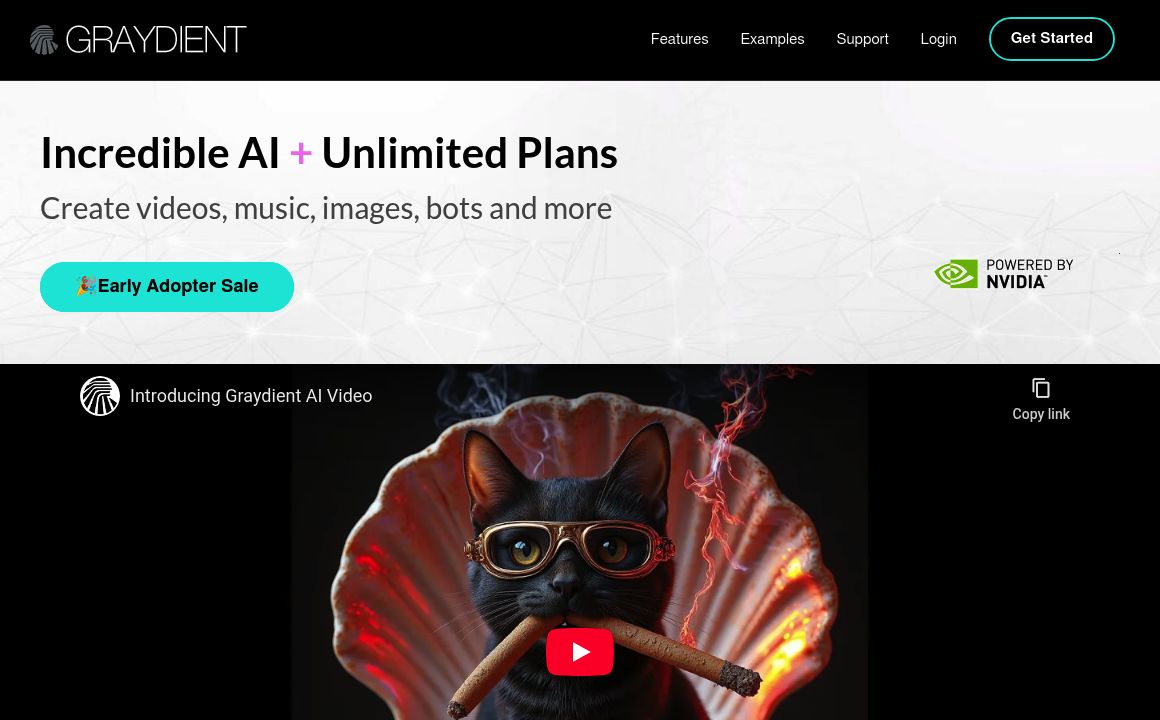The image size is (1160, 720).
Task: Click the POWERED BY NVIDIA text
Action: coord(1029,274)
